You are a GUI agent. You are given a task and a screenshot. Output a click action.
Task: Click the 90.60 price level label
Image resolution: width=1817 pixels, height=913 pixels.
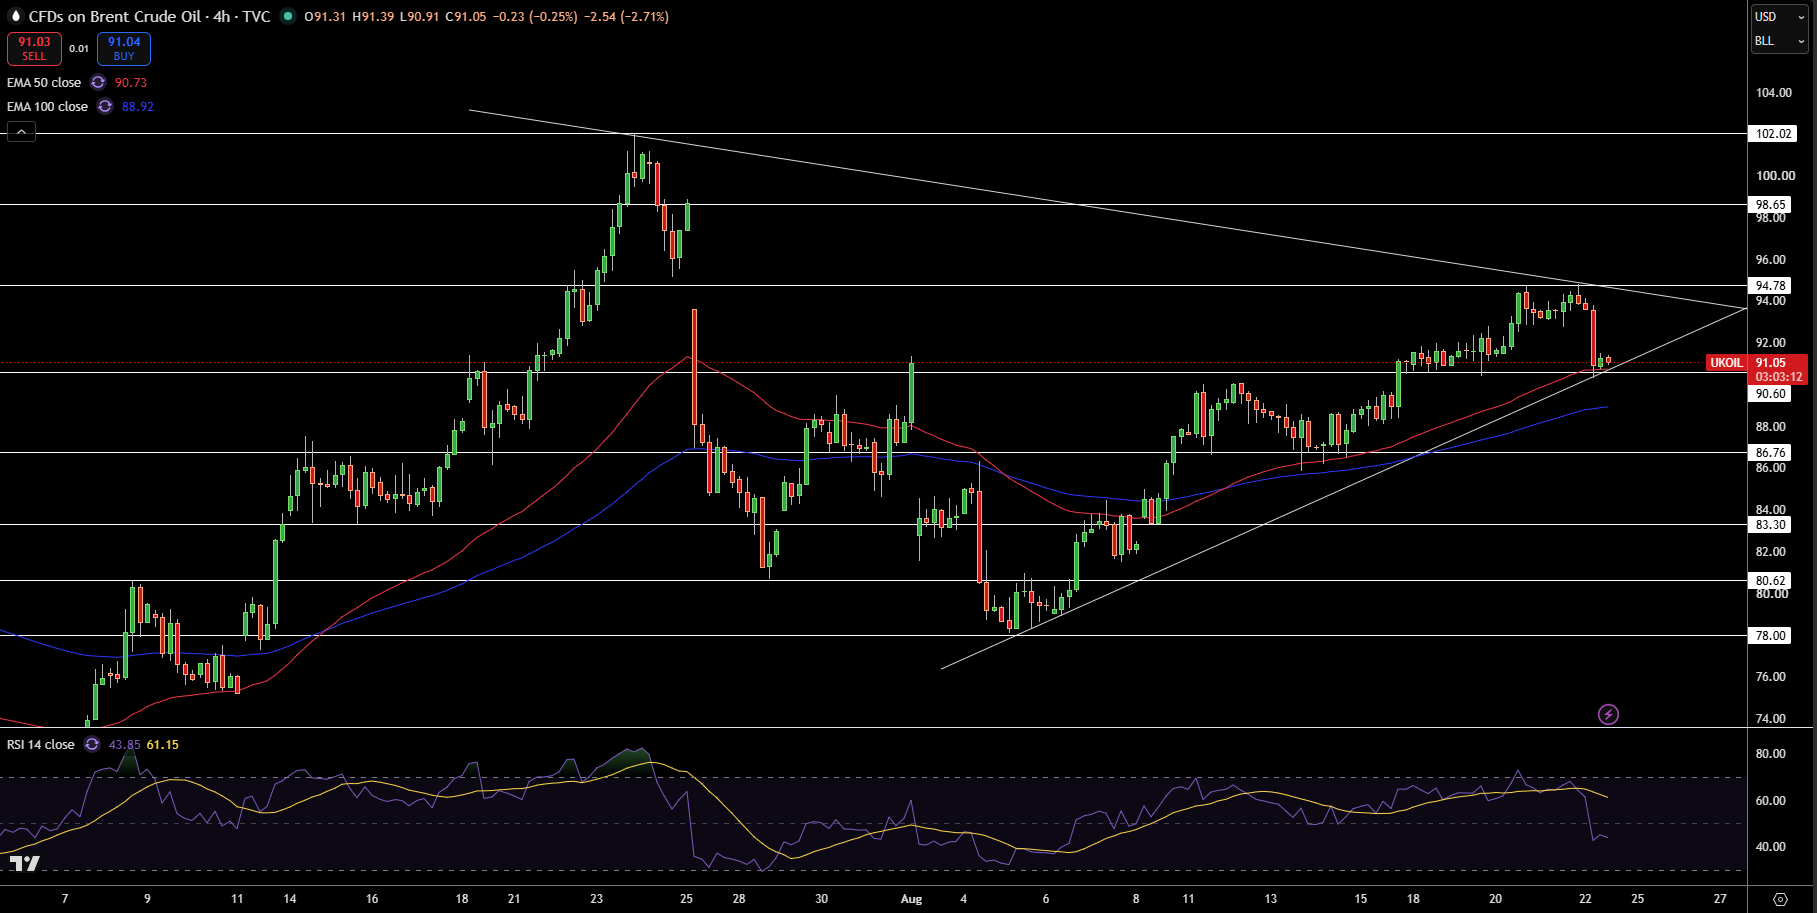tap(1771, 394)
